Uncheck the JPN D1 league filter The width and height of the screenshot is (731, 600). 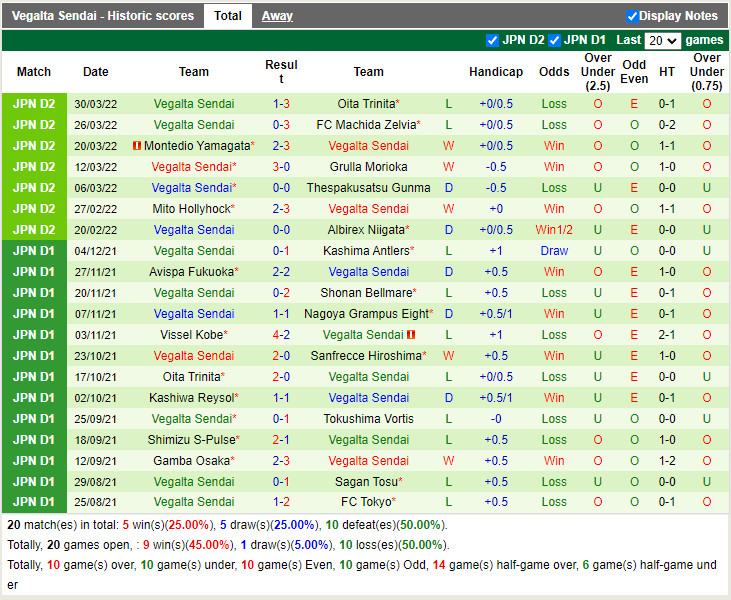554,41
